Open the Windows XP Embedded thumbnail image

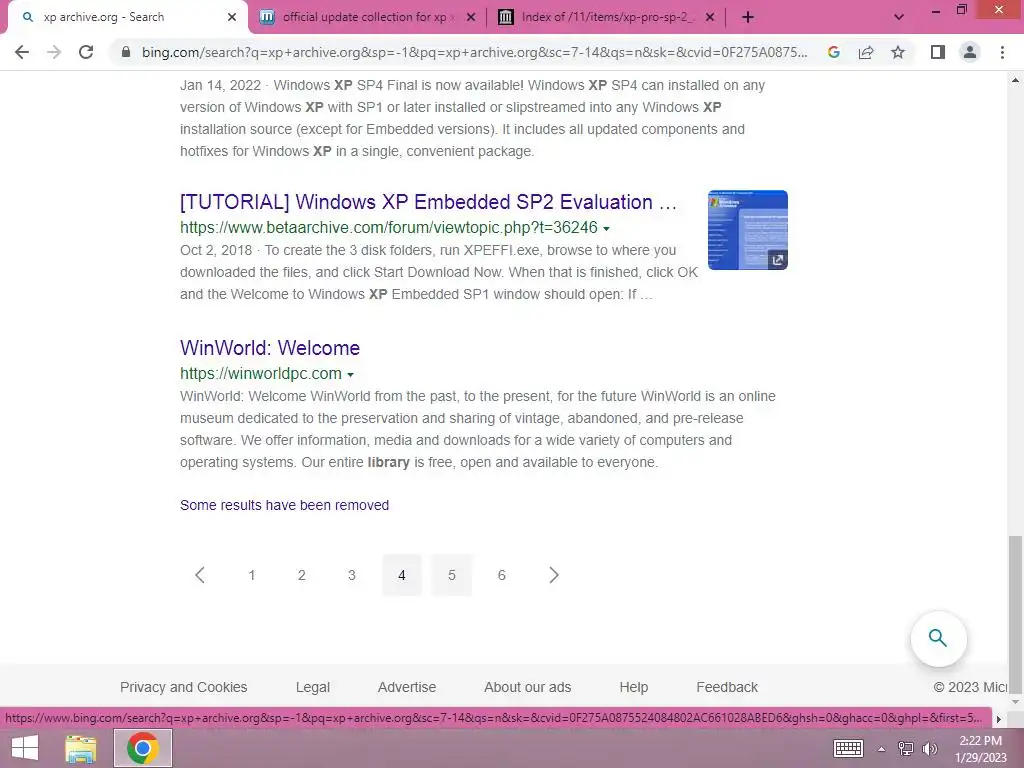pos(748,230)
